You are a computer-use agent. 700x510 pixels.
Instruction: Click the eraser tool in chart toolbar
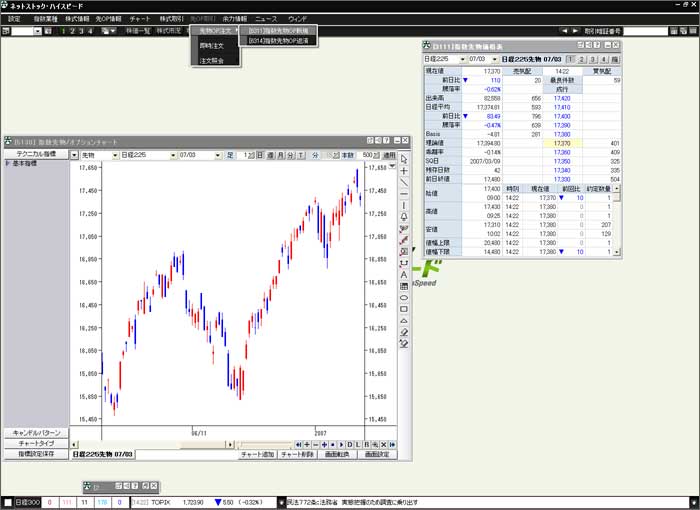(404, 332)
